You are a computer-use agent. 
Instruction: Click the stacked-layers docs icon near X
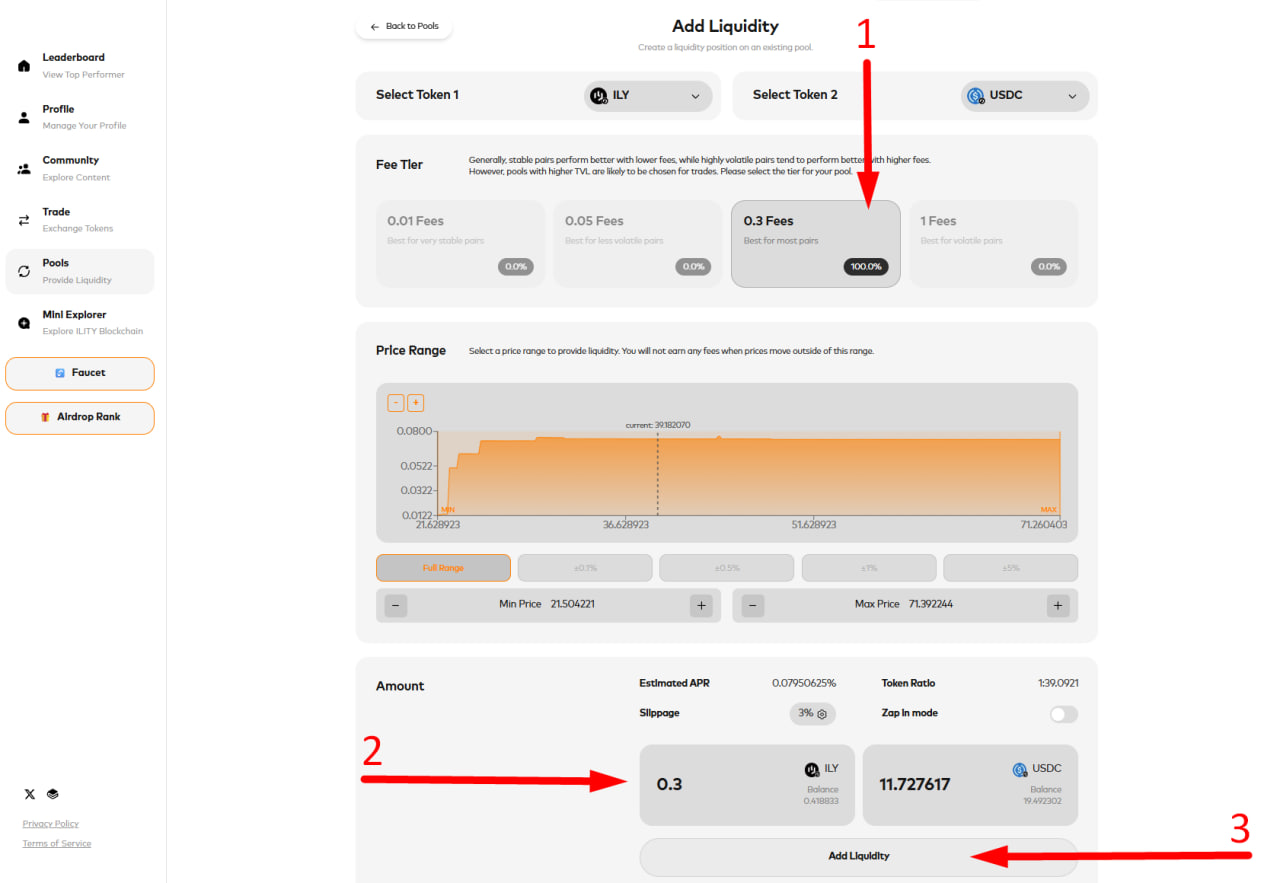pos(53,794)
